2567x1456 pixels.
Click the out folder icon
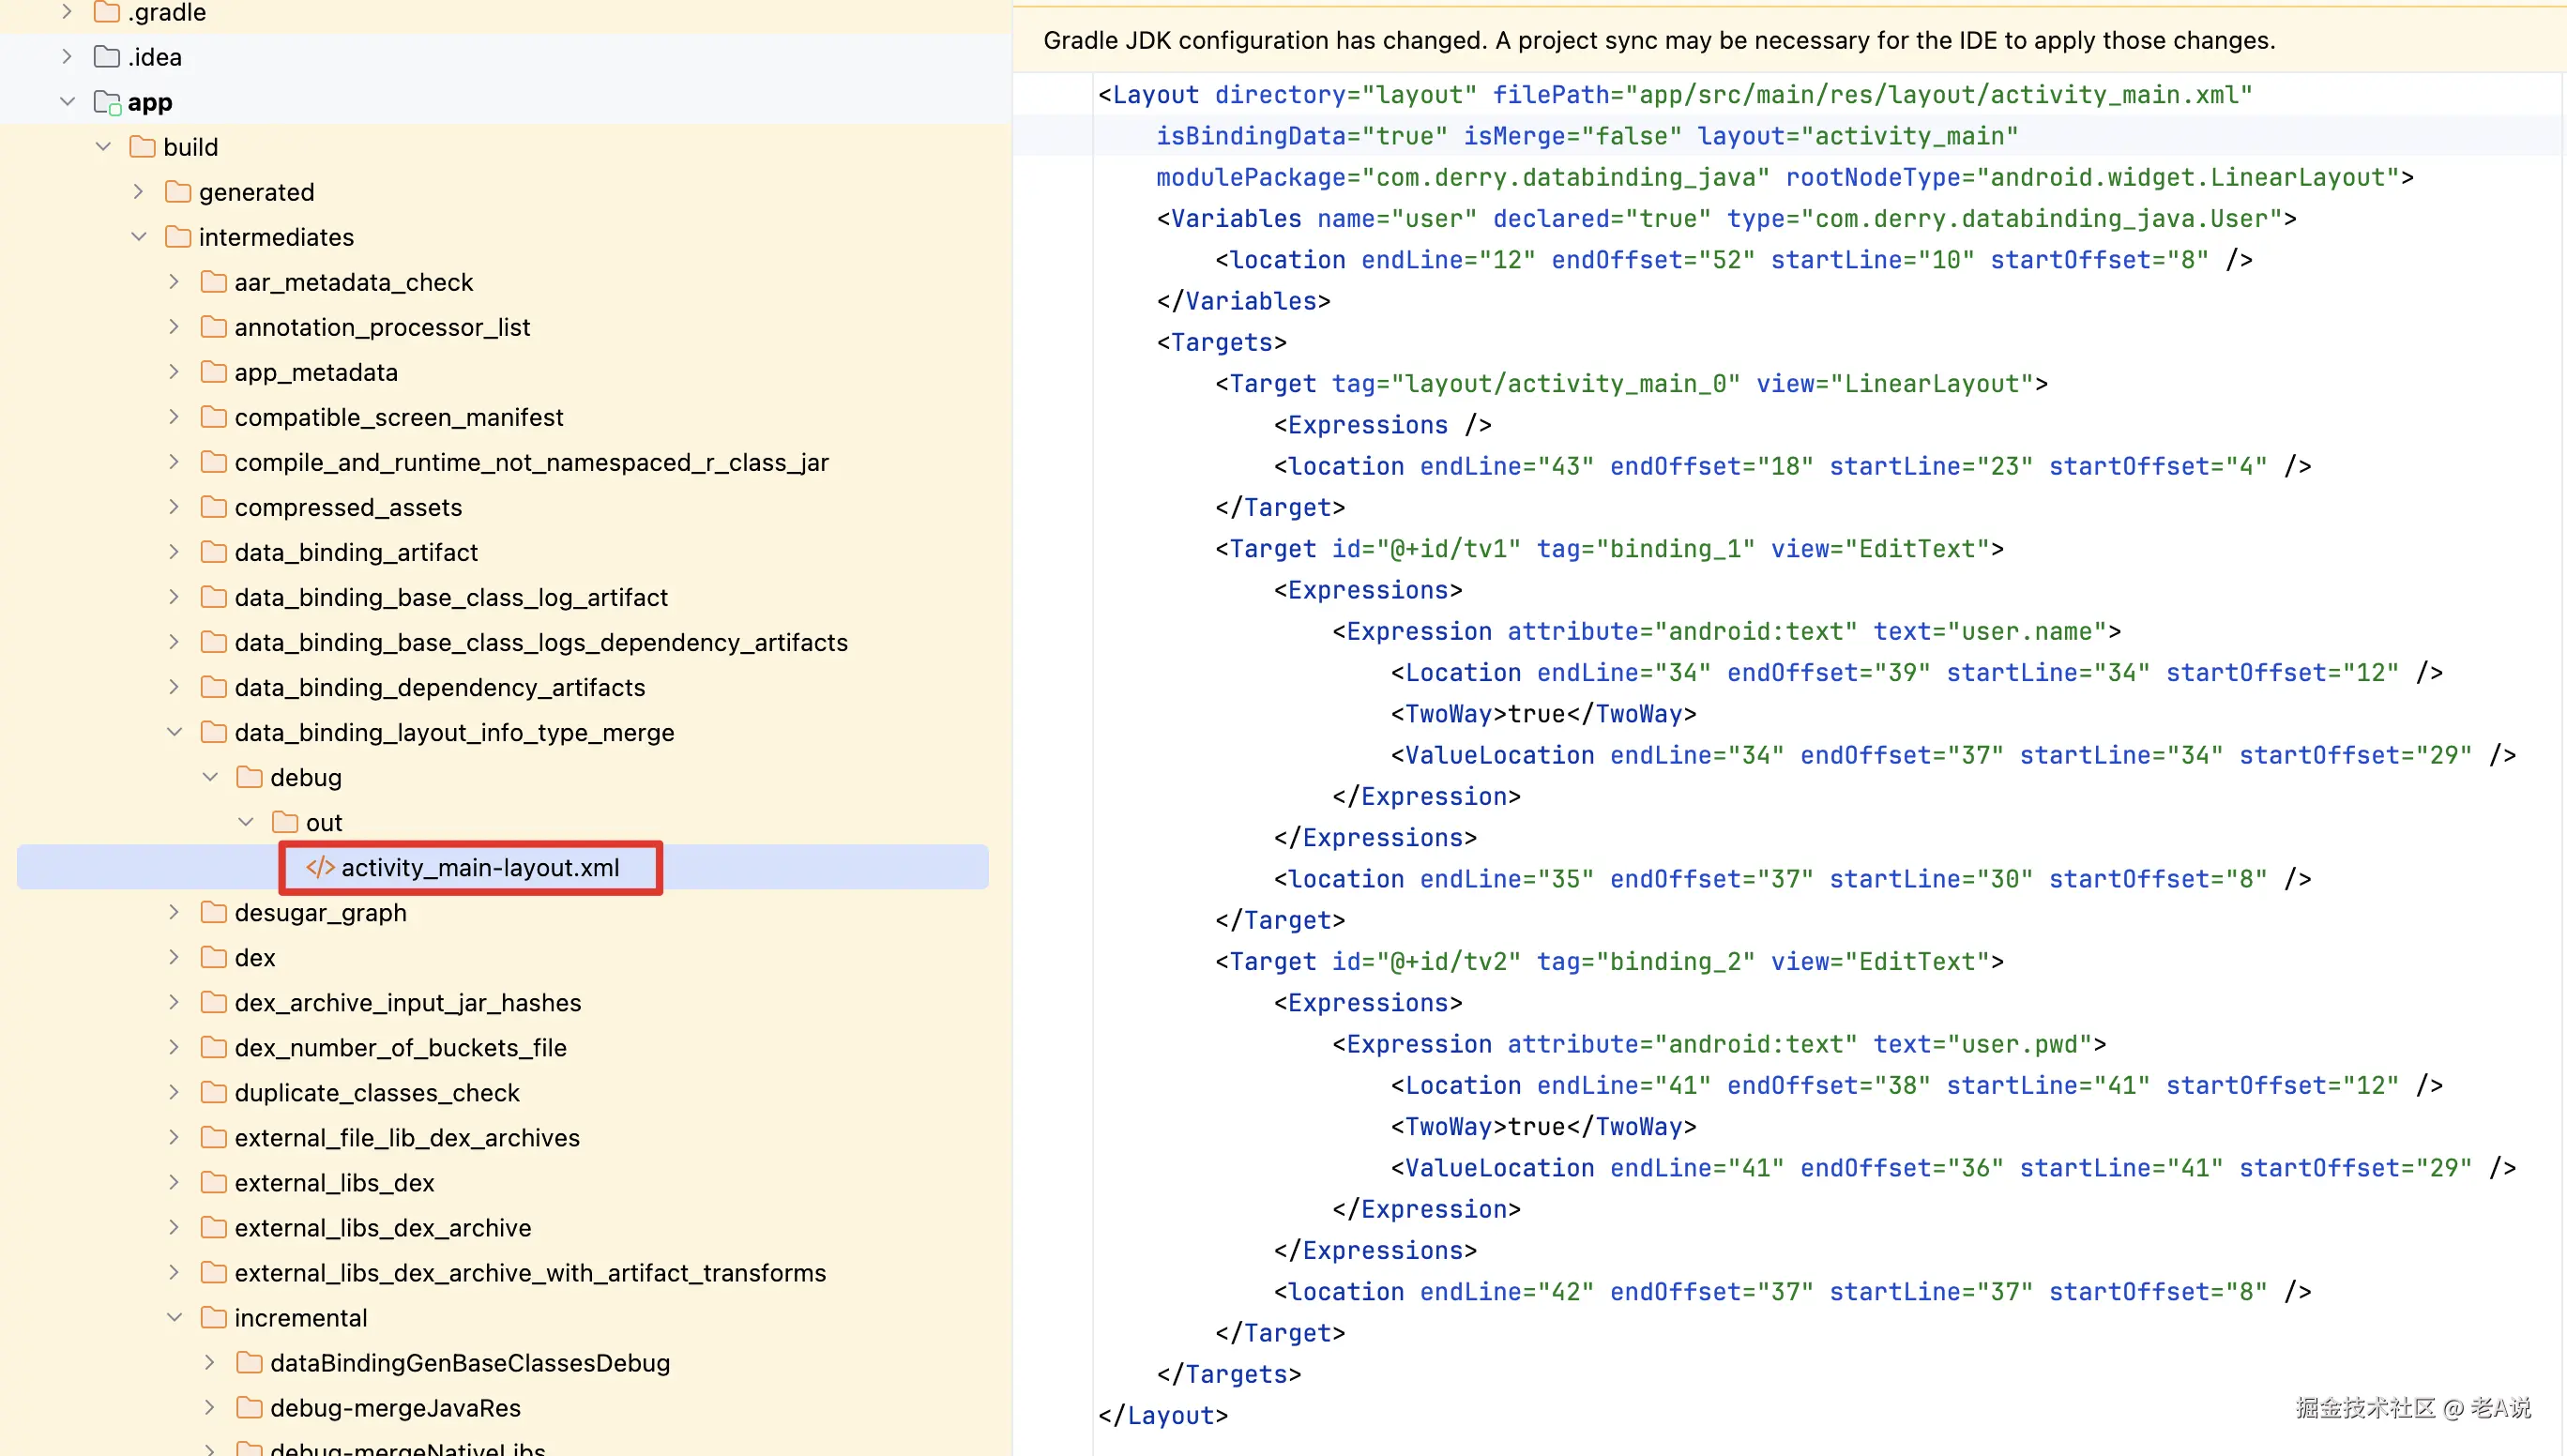click(x=285, y=822)
